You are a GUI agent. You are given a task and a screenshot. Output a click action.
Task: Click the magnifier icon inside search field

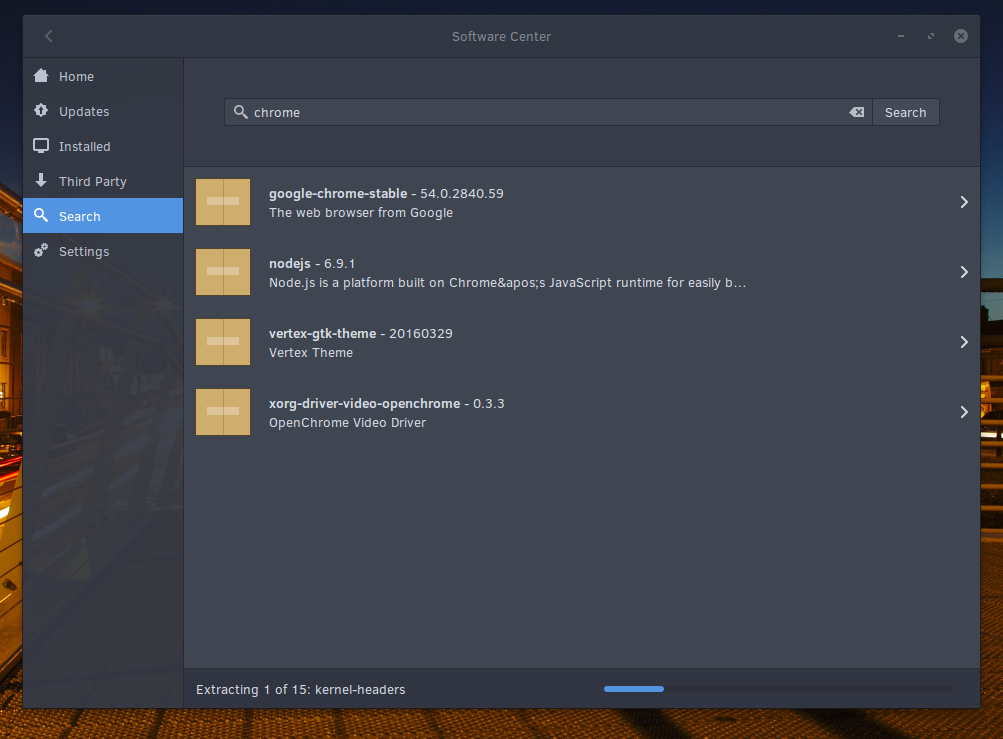241,112
